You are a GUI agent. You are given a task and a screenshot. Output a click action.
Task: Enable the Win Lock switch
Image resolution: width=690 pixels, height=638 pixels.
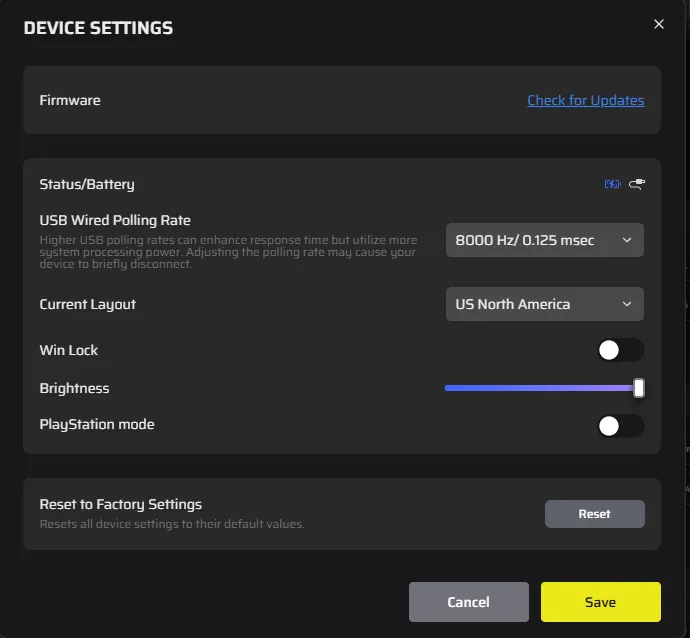coord(621,350)
